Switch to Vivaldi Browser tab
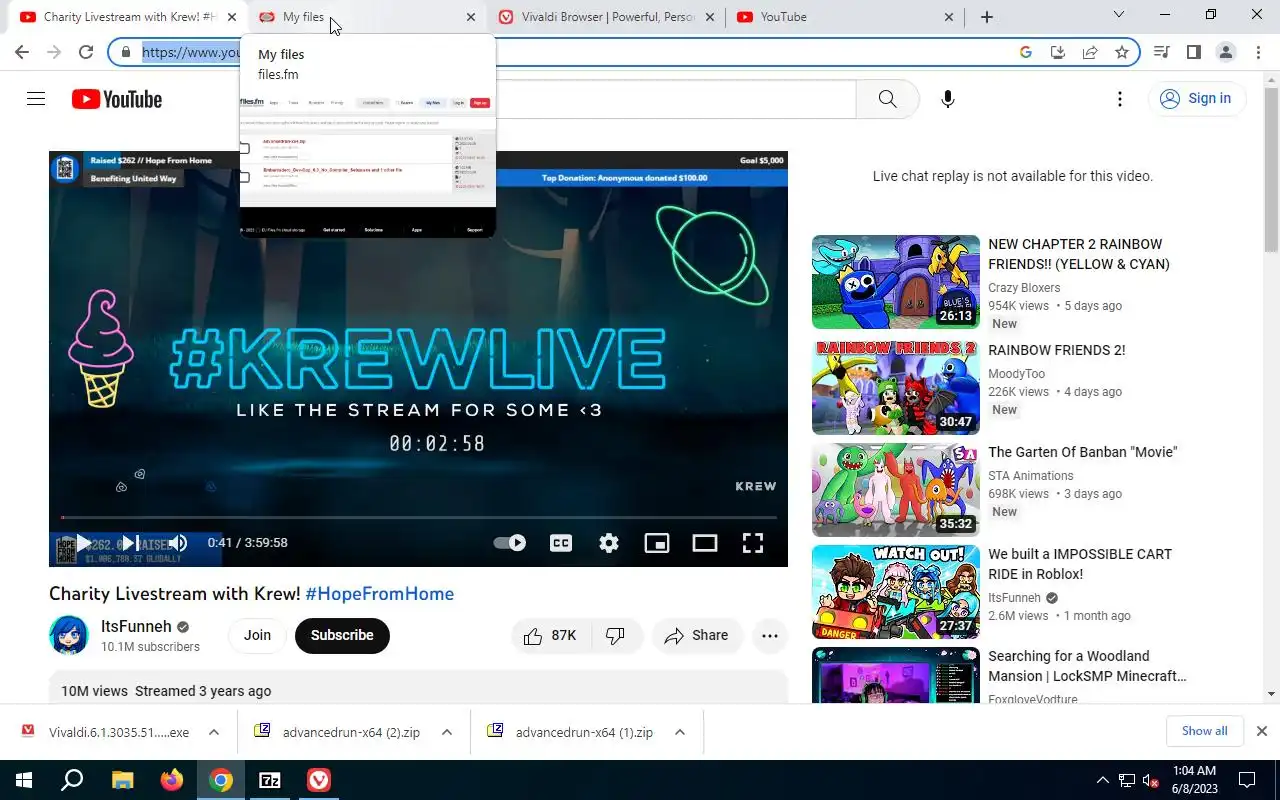The height and width of the screenshot is (800, 1280). pyautogui.click(x=607, y=17)
